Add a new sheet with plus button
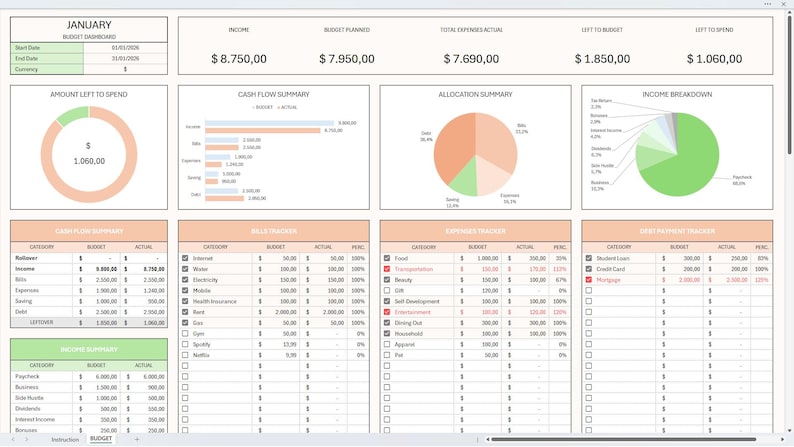 (x=137, y=439)
